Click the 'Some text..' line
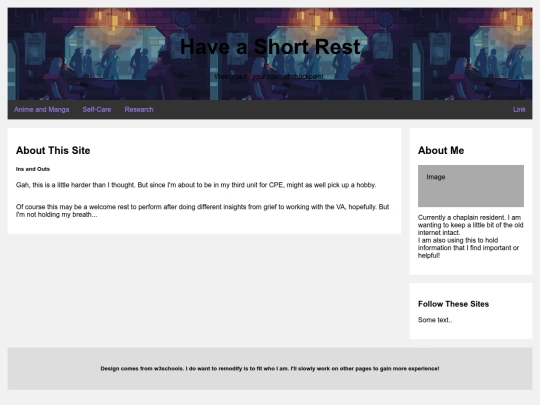Viewport: 540px width, 405px height. (435, 320)
